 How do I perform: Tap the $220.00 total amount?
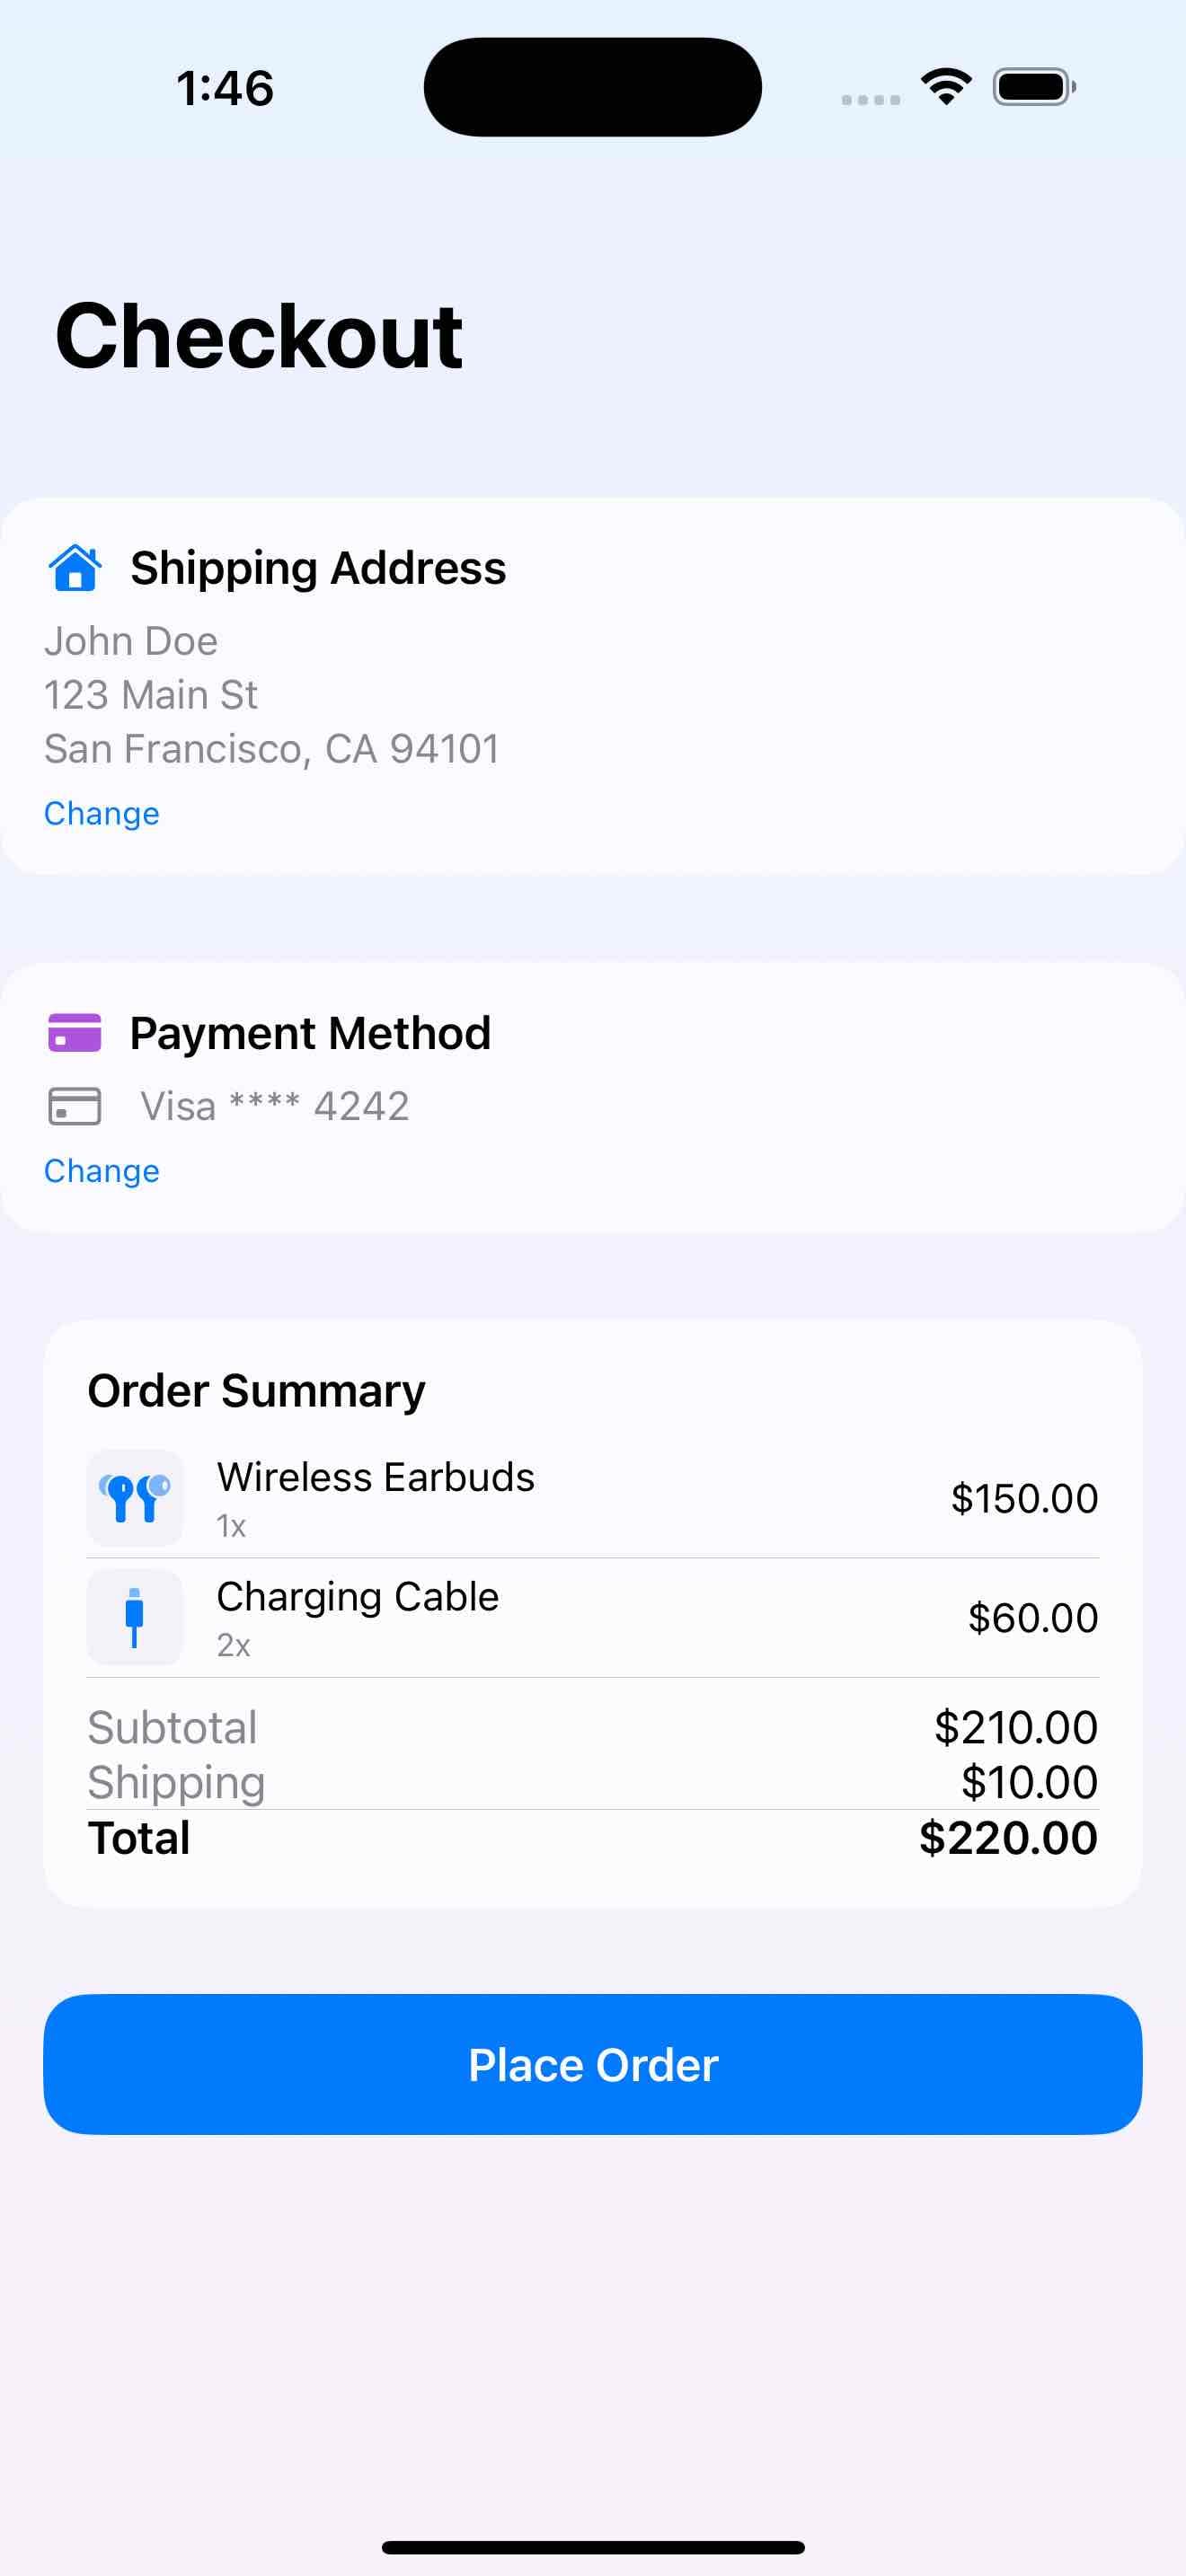(1008, 1838)
